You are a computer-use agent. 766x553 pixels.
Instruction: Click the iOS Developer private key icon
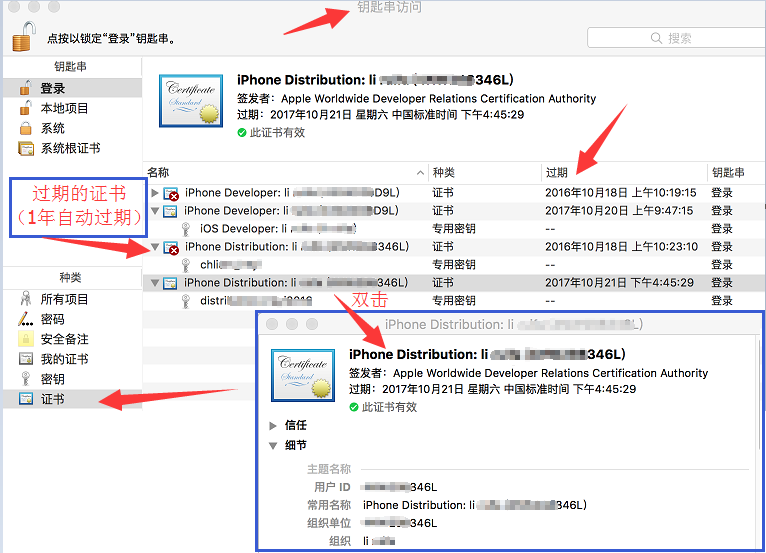pyautogui.click(x=186, y=229)
